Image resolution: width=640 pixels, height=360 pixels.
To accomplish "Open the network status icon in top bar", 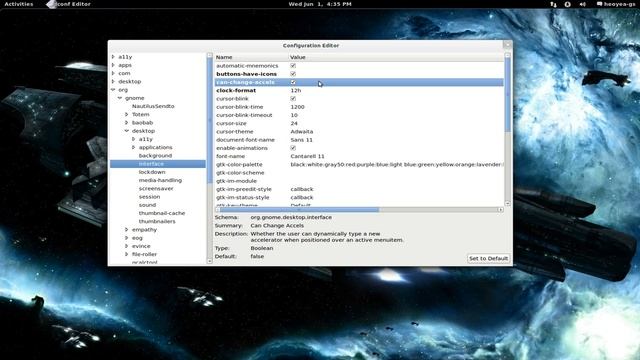I will [x=553, y=4].
